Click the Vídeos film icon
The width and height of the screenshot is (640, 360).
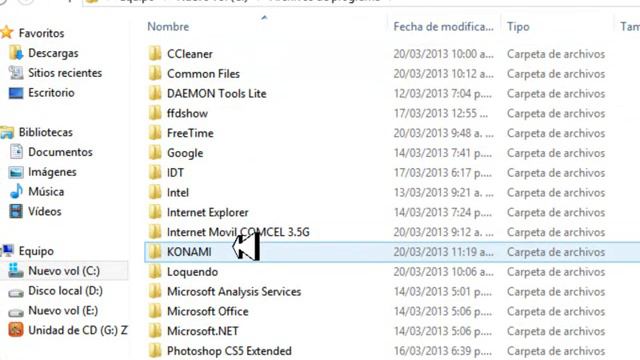click(x=16, y=211)
